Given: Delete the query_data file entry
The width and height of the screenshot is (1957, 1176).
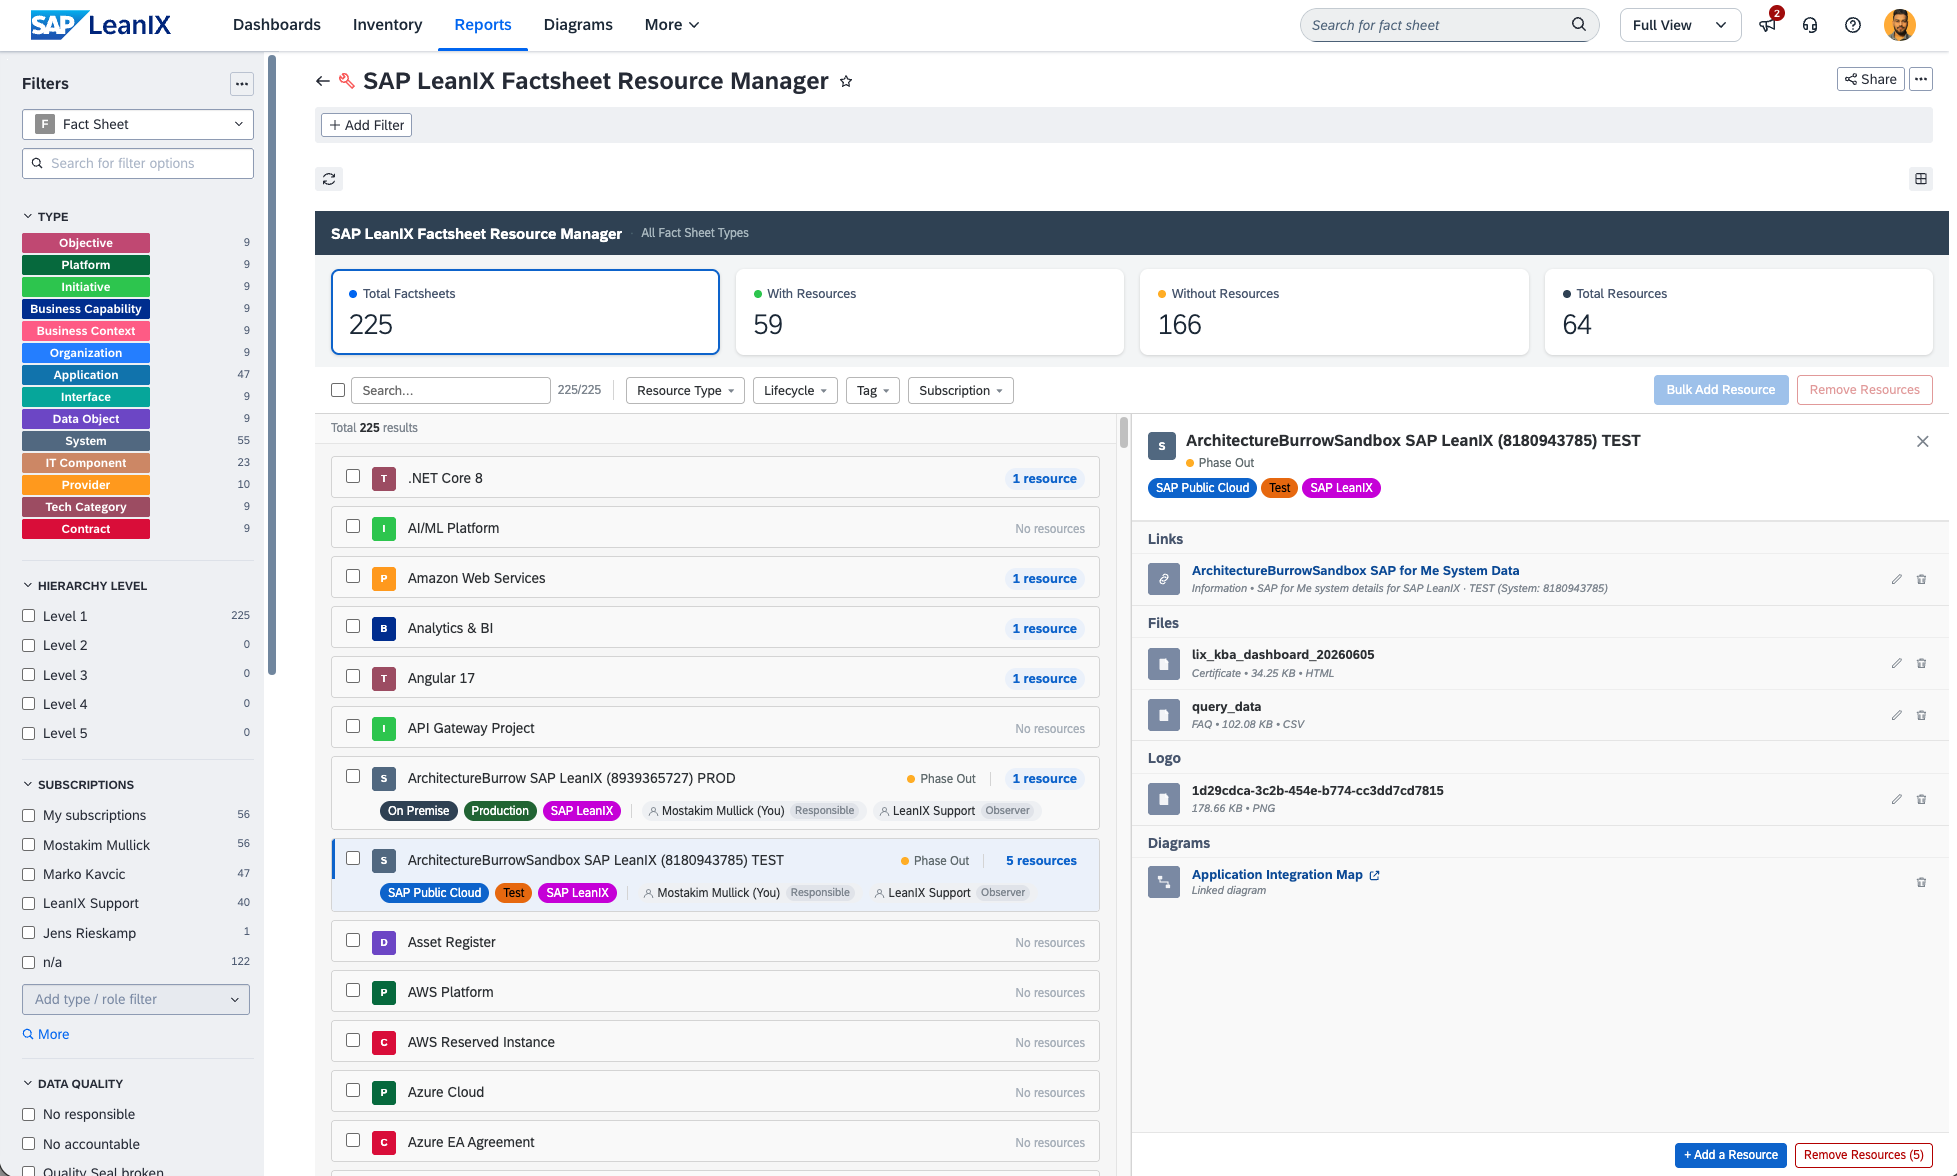Looking at the screenshot, I should [1921, 715].
